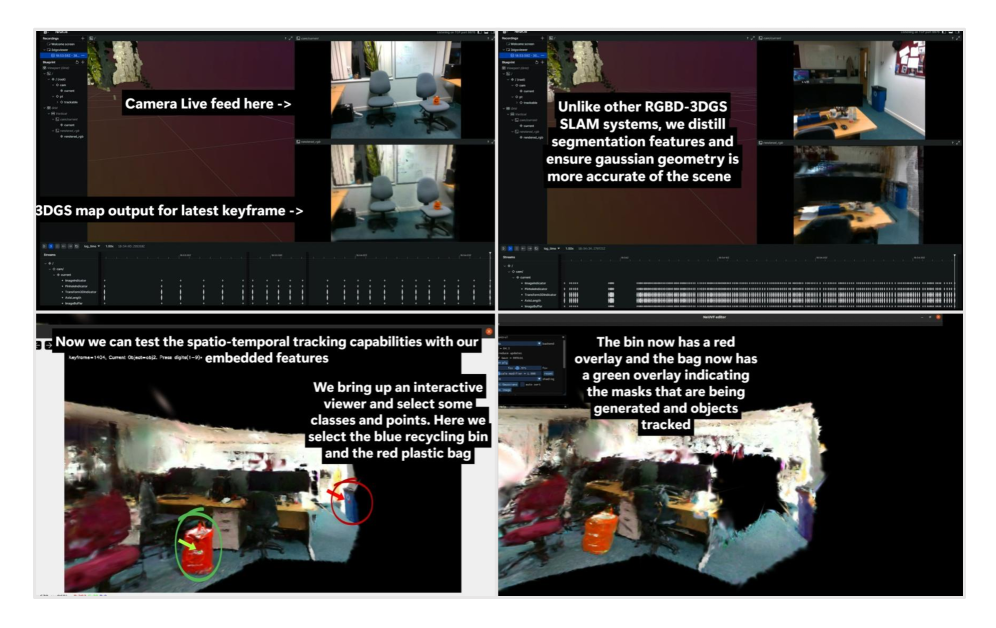Select the pt entity in Camera Live feed blueprint tree

(x=59, y=97)
